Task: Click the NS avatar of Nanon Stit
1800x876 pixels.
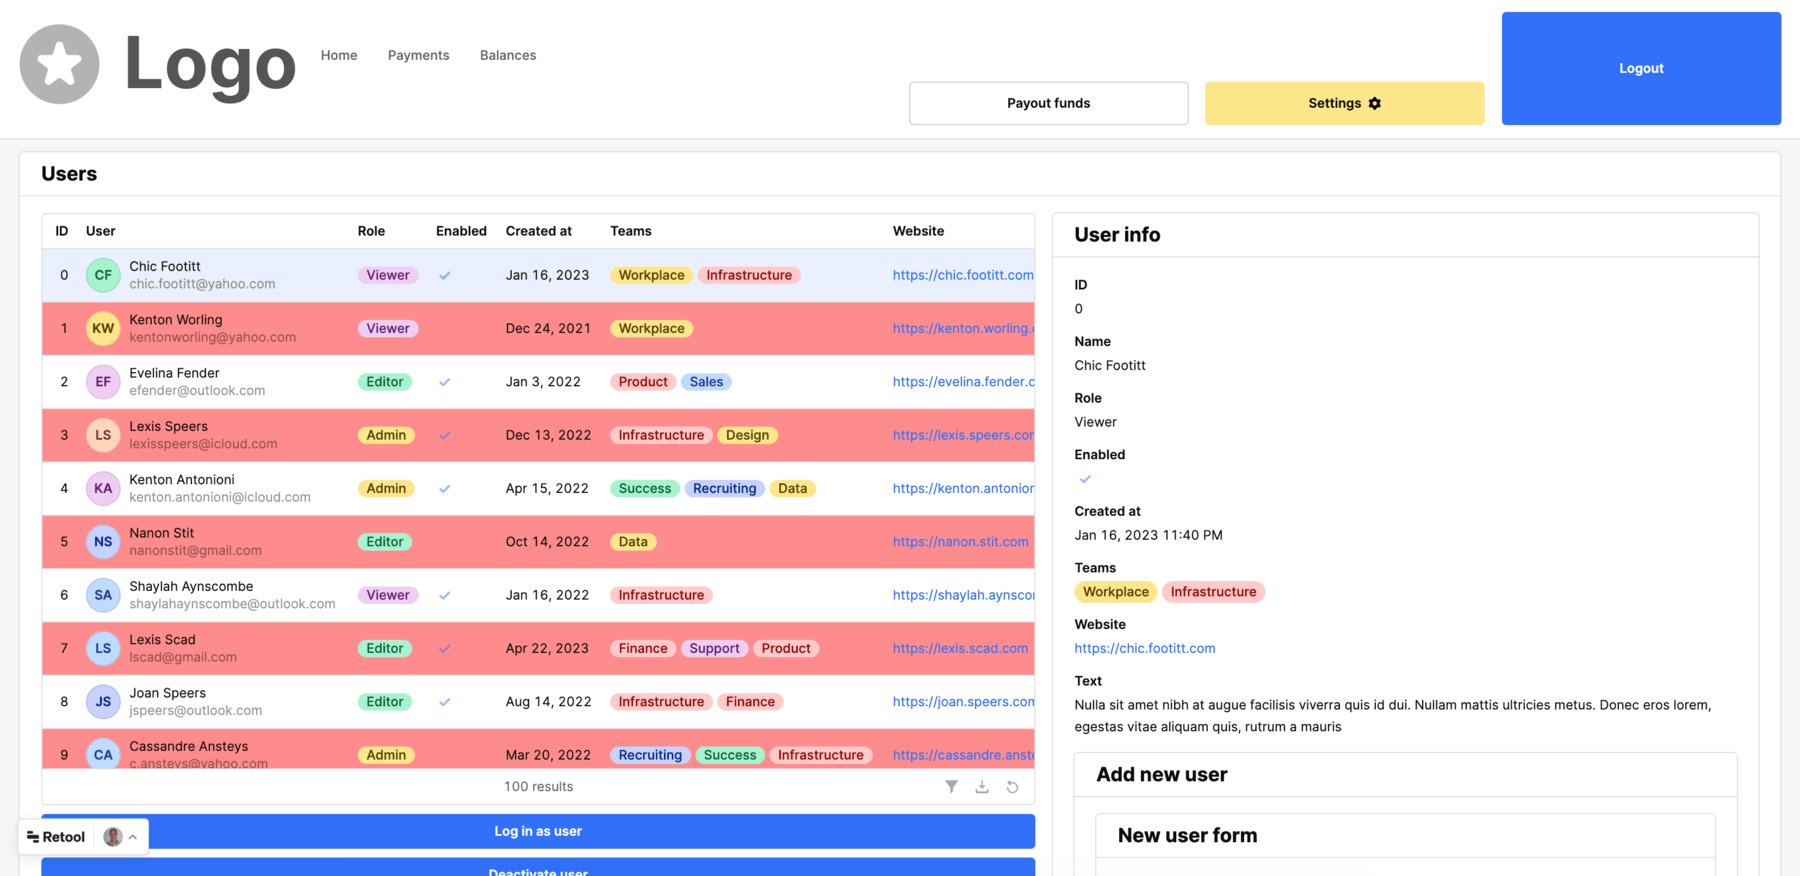Action: [103, 542]
